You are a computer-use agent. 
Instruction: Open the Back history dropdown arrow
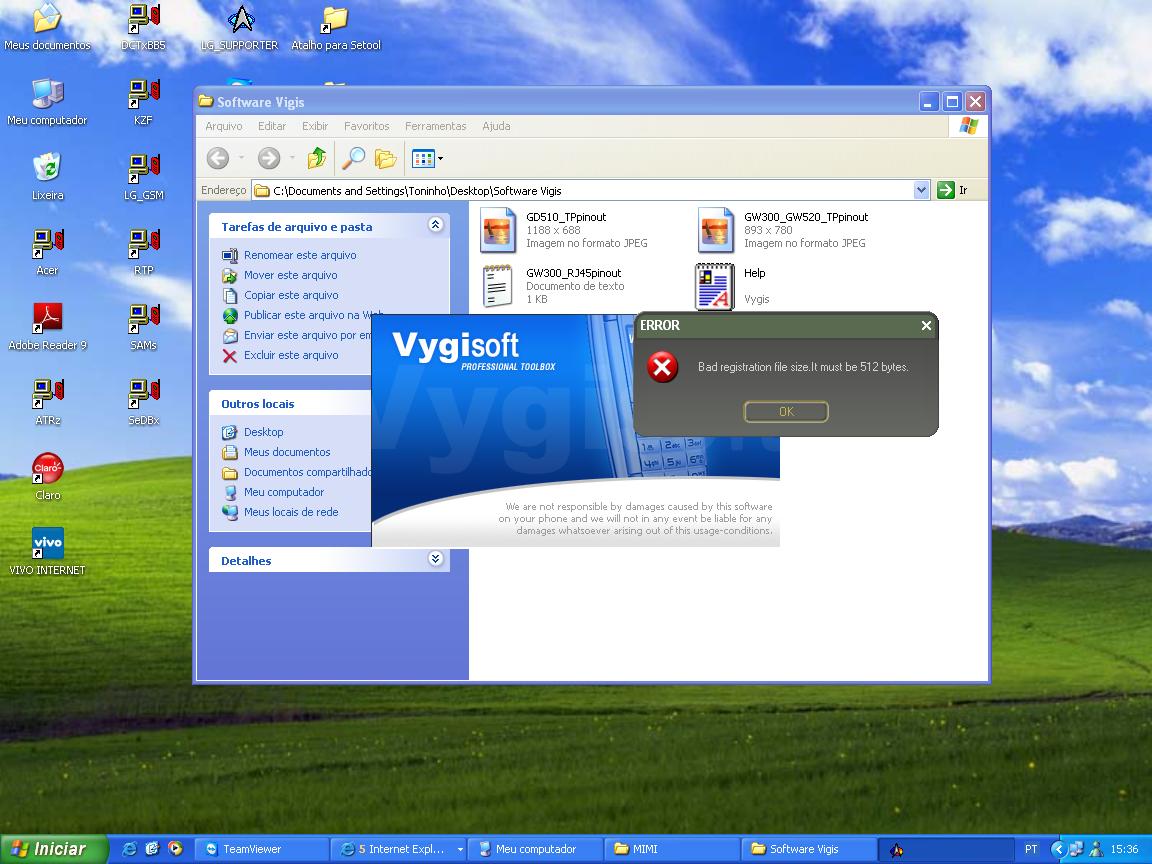[241, 158]
